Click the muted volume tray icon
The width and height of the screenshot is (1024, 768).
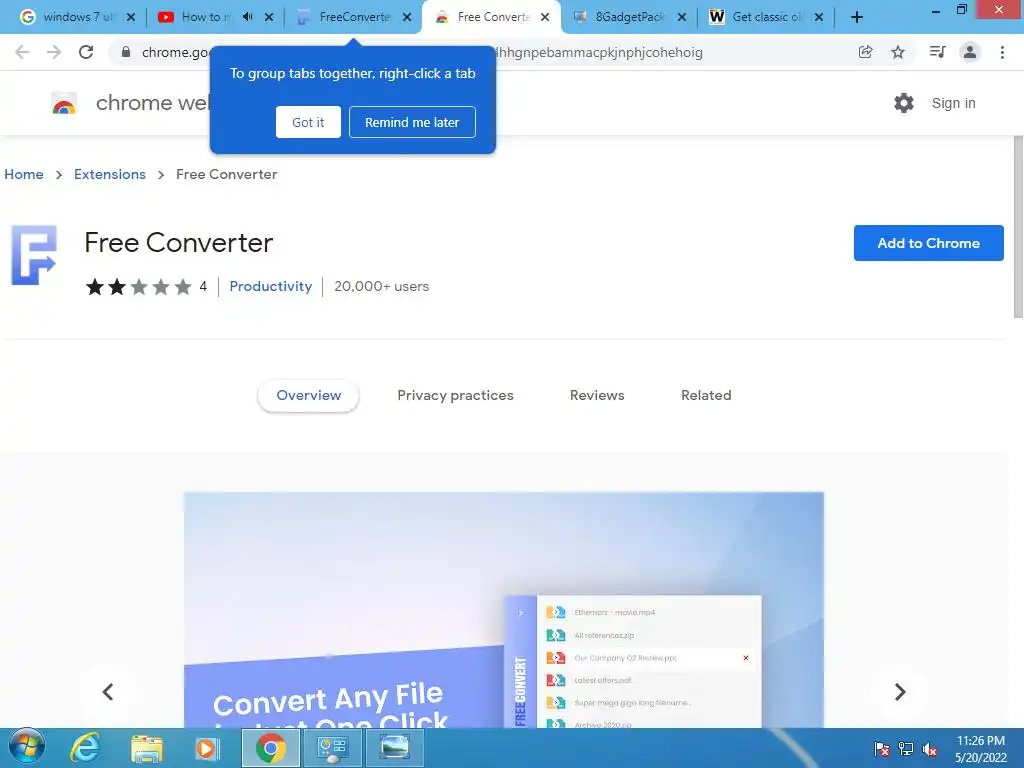[x=930, y=748]
